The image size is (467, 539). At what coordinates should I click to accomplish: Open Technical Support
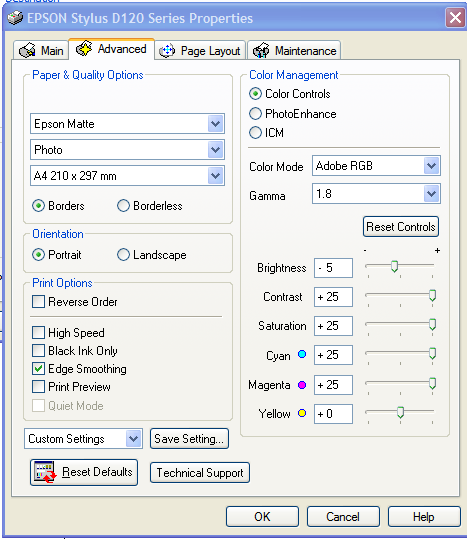[x=200, y=473]
